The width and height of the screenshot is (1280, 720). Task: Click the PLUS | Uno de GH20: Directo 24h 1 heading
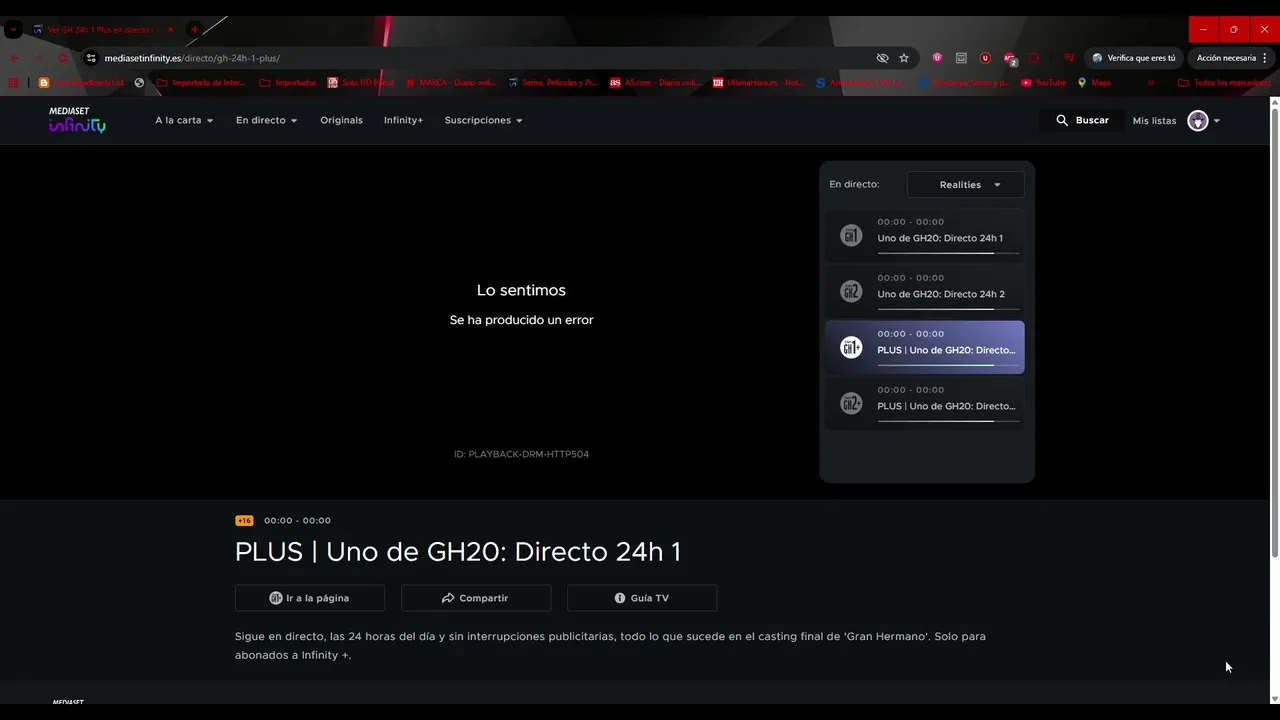[458, 552]
